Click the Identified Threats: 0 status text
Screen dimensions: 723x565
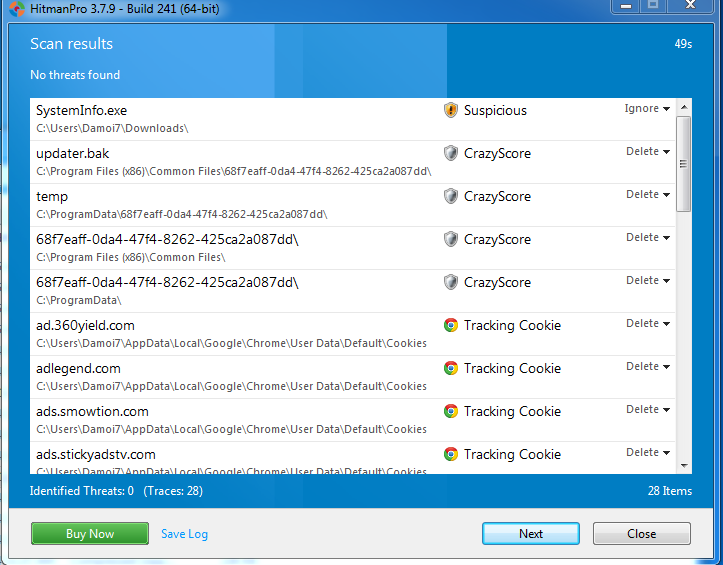(82, 491)
